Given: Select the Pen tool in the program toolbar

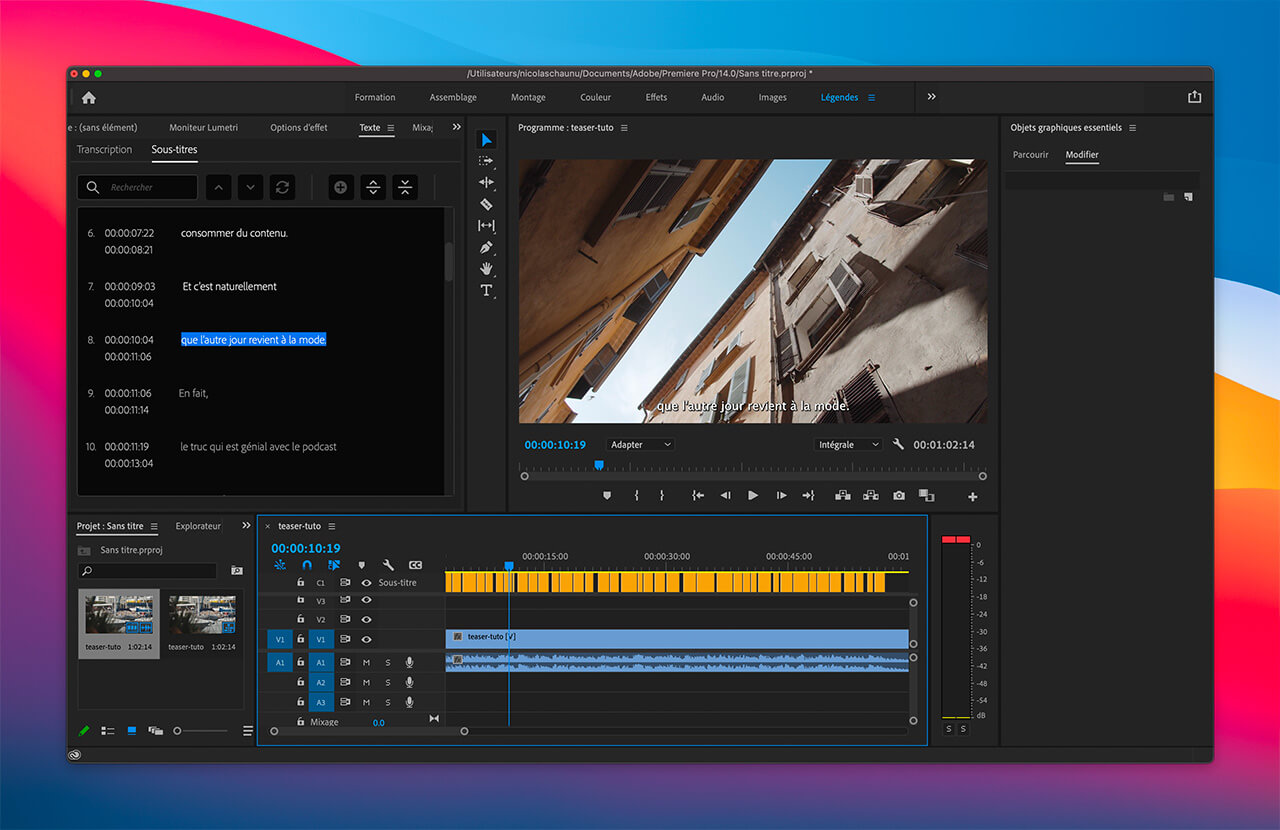Looking at the screenshot, I should pos(486,247).
